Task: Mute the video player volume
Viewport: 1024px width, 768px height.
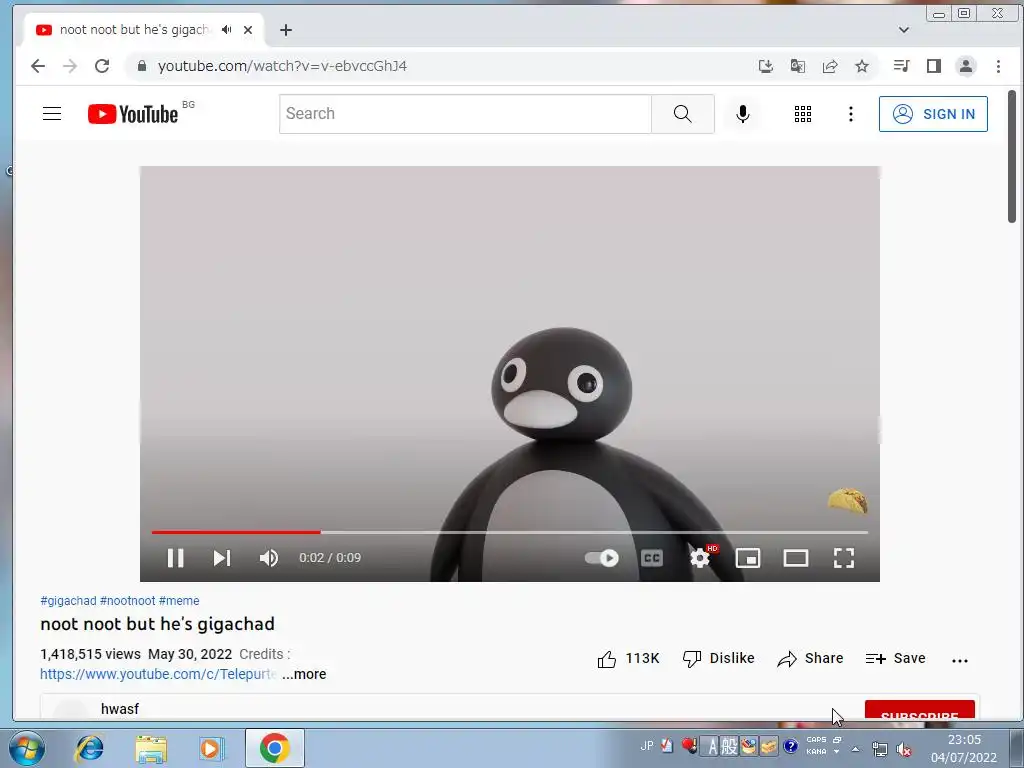Action: (x=268, y=558)
